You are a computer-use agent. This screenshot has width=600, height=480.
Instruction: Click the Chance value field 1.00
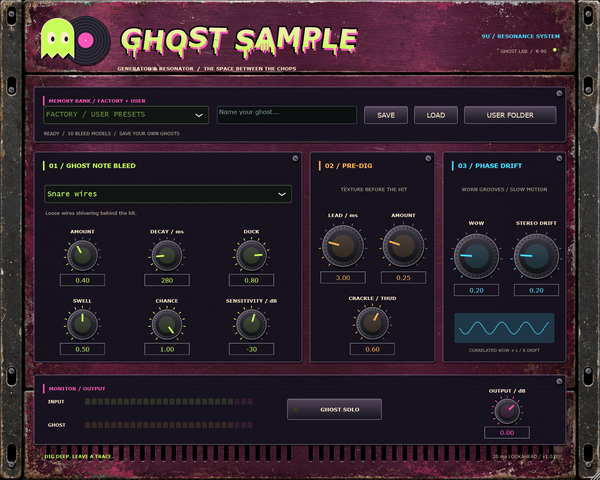(167, 349)
